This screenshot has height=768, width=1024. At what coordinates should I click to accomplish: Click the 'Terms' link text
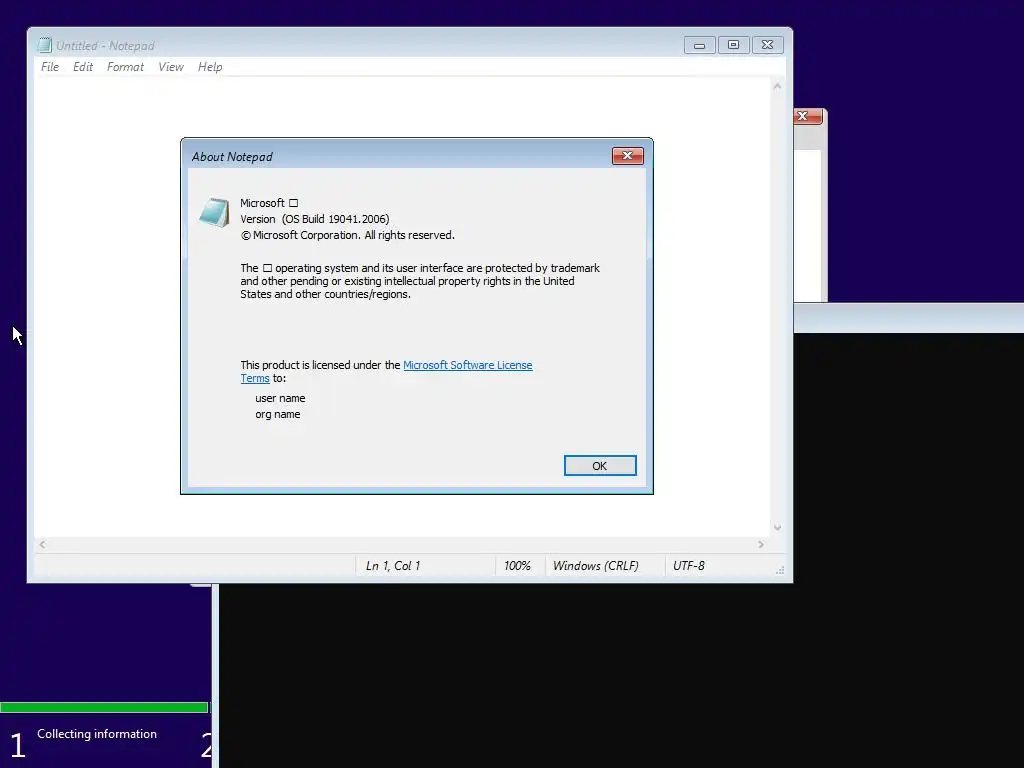255,378
